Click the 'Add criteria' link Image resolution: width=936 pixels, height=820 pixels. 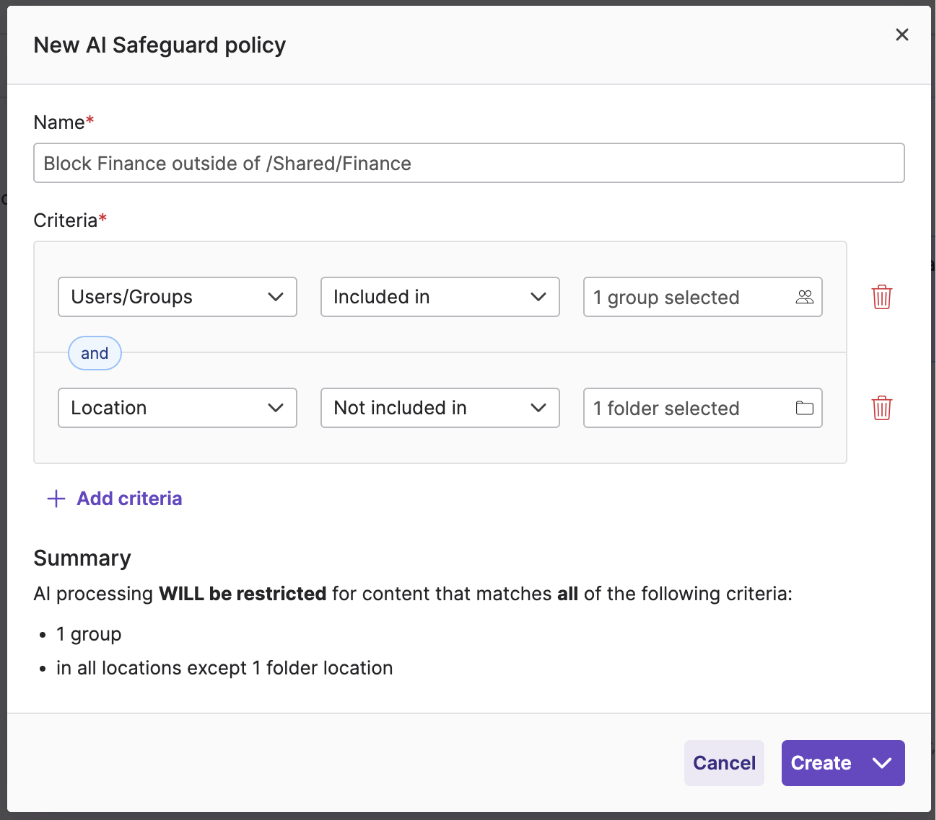click(129, 498)
